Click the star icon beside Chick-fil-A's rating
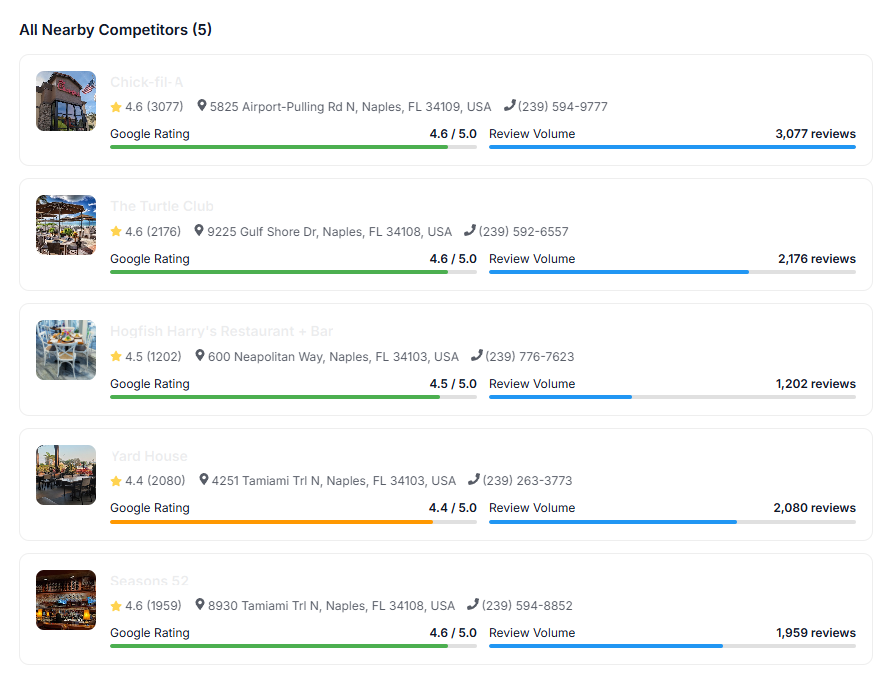This screenshot has height=675, width=893. tap(116, 107)
